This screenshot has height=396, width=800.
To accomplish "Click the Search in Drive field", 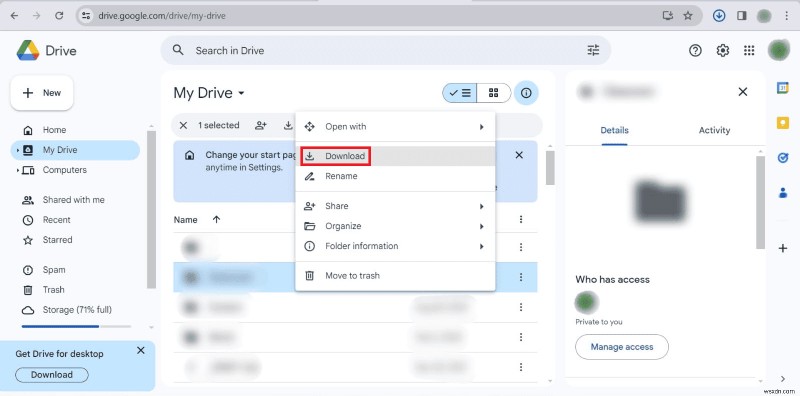I will [x=385, y=51].
